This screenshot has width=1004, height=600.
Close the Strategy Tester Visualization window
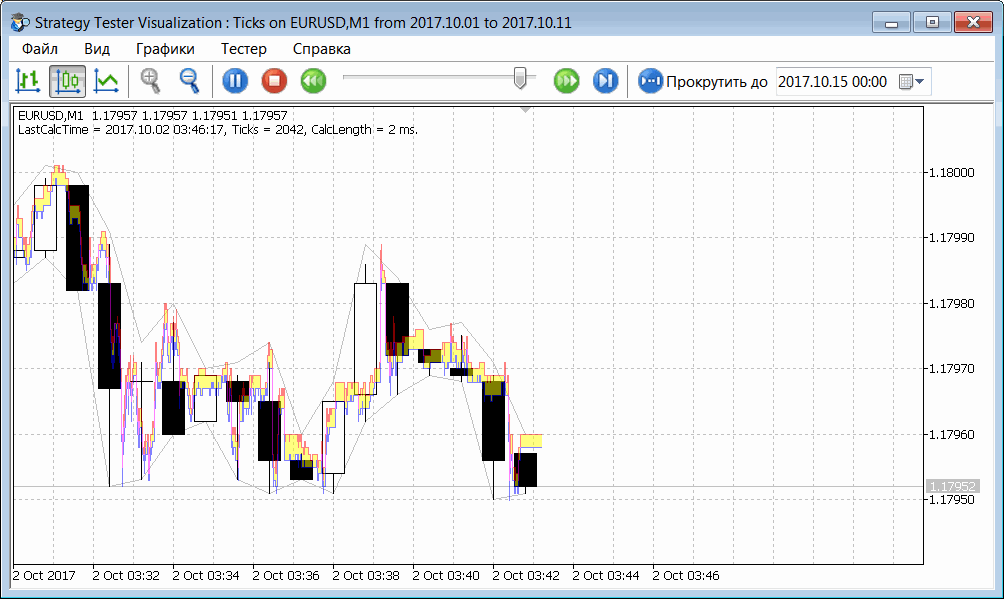point(973,22)
